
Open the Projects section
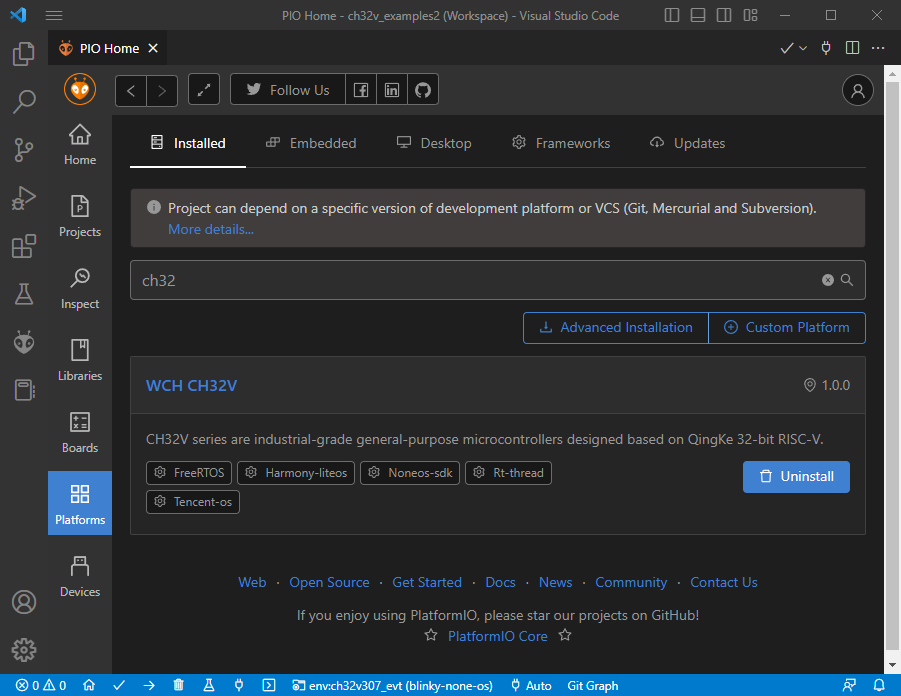pyautogui.click(x=80, y=217)
